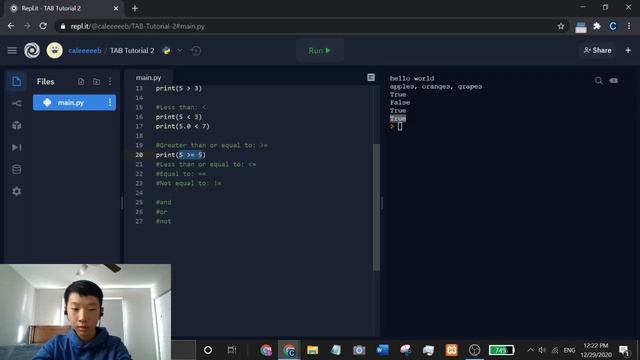
Task: Open the Chrome profile C icon
Action: point(613,26)
